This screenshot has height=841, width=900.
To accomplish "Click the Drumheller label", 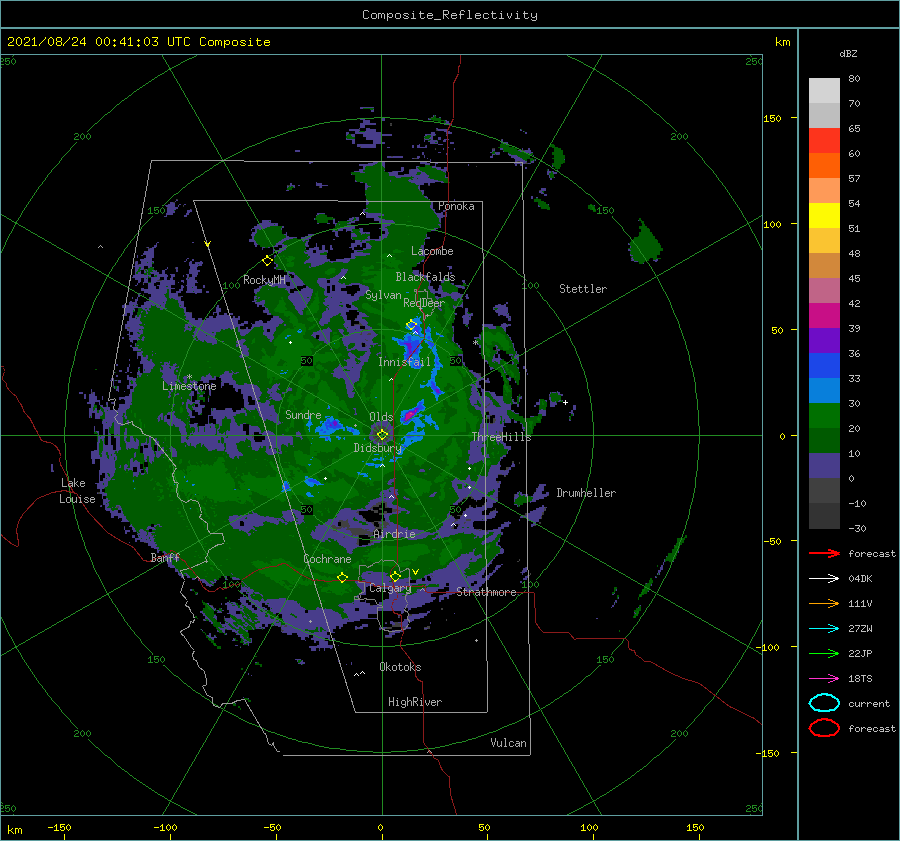I will (x=586, y=493).
